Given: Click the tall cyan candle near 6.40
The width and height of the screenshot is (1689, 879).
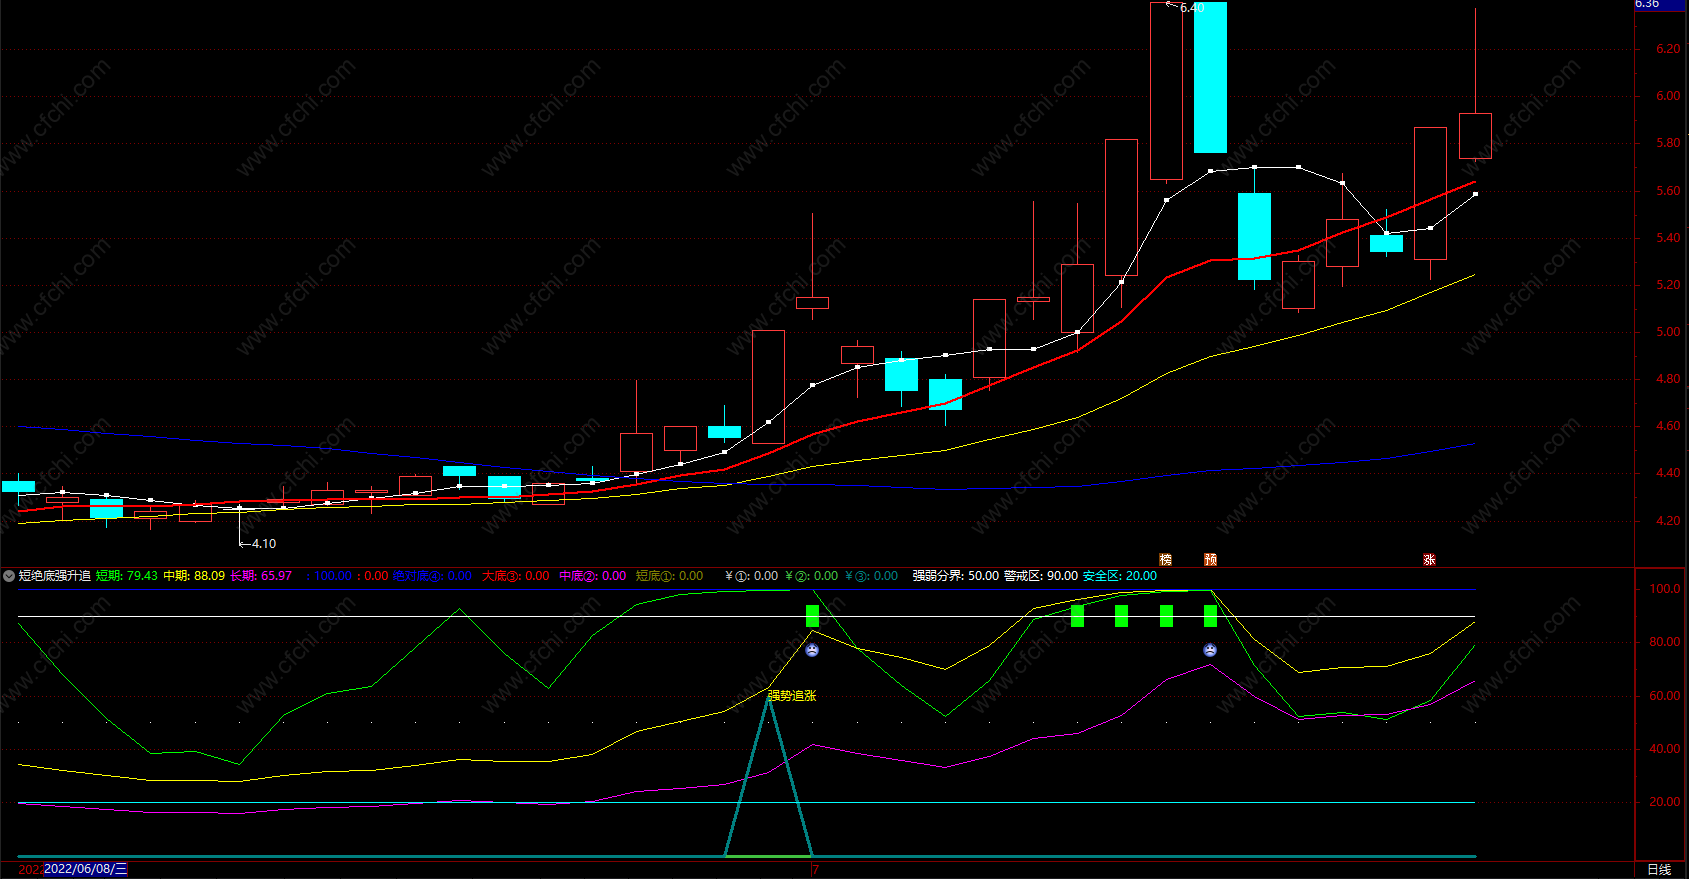Looking at the screenshot, I should click(x=1210, y=77).
